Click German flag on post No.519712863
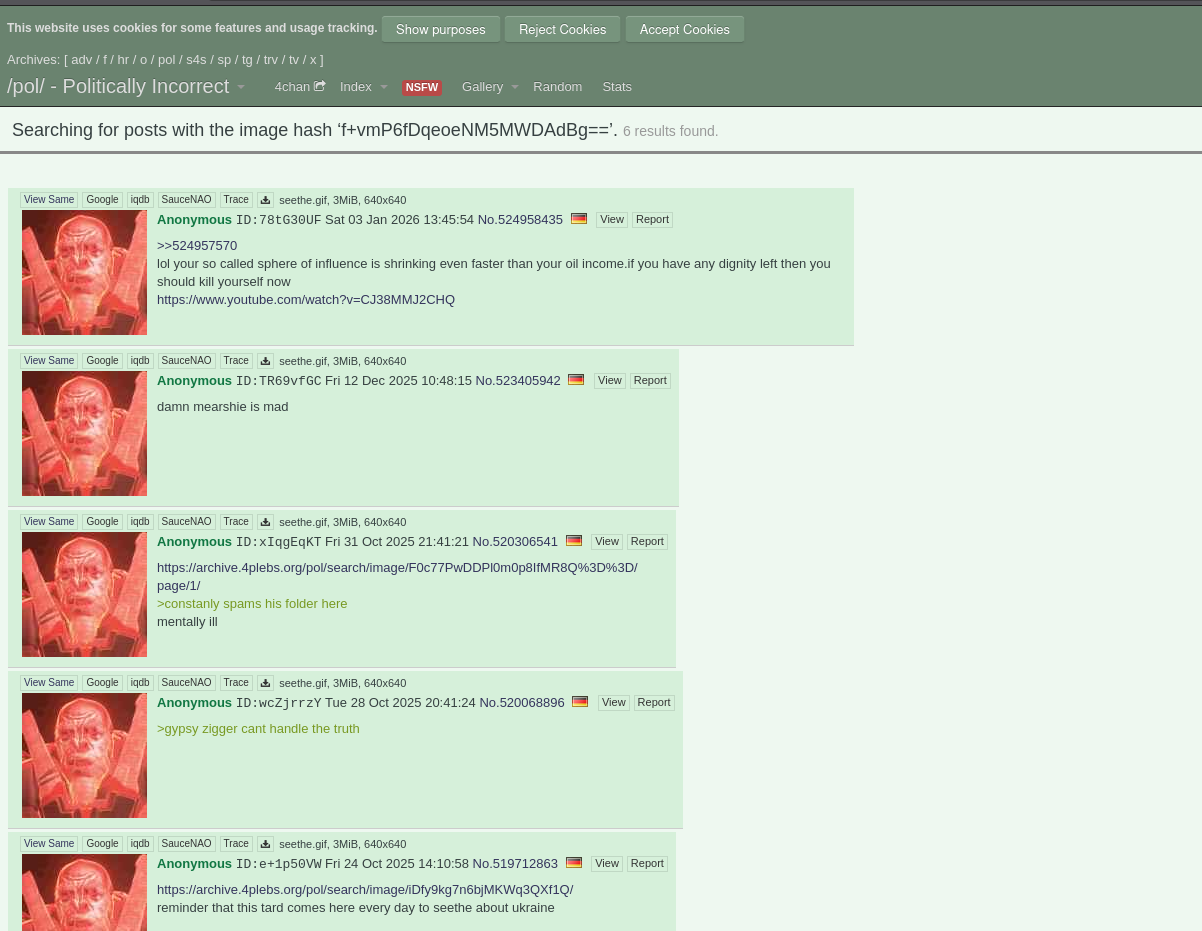 (574, 862)
